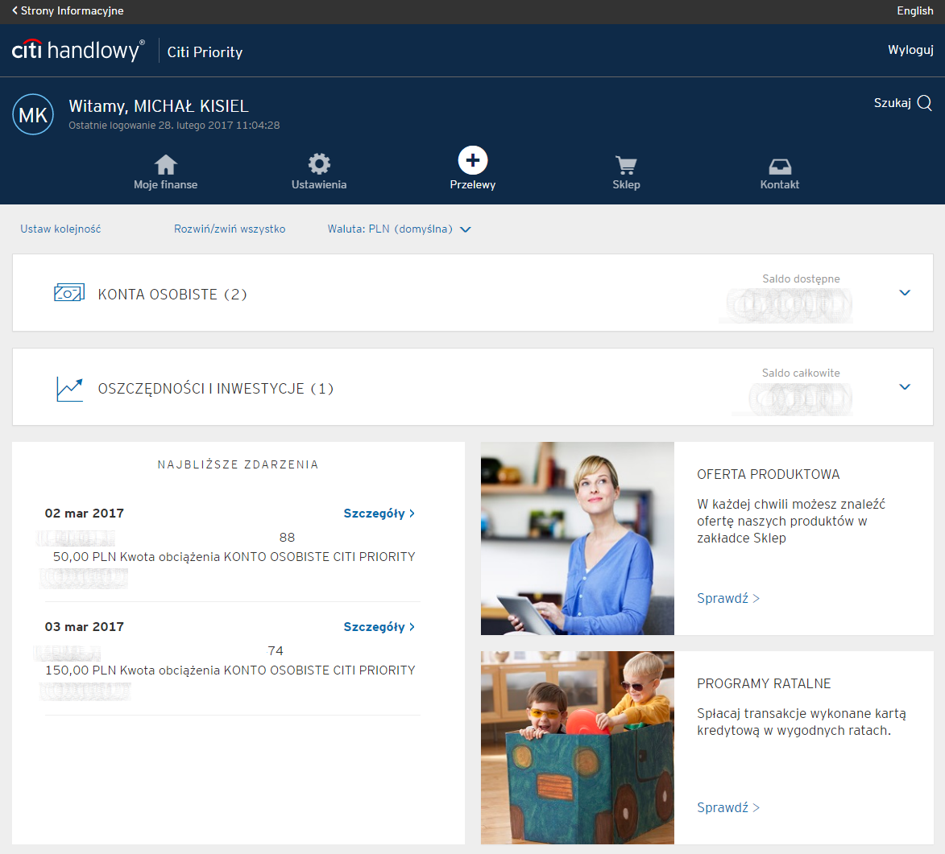Expand the Konta Osobiste section chevron
The image size is (945, 854).
pyautogui.click(x=905, y=293)
